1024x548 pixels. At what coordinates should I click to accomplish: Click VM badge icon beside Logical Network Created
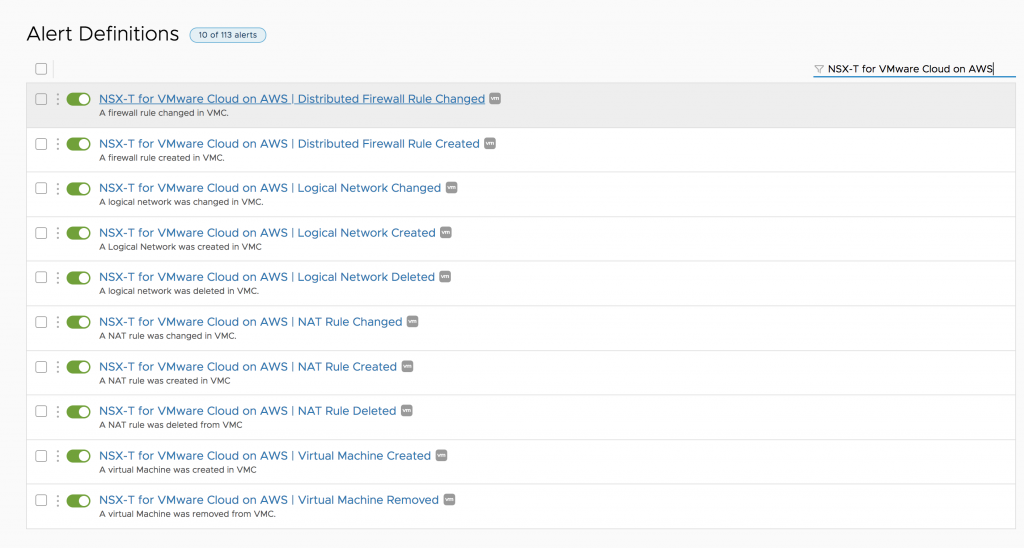click(446, 233)
